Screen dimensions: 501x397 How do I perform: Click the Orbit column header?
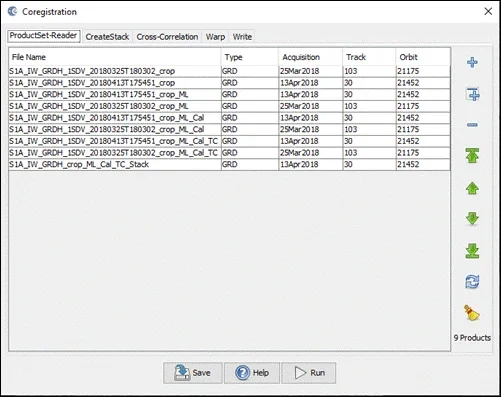click(423, 57)
